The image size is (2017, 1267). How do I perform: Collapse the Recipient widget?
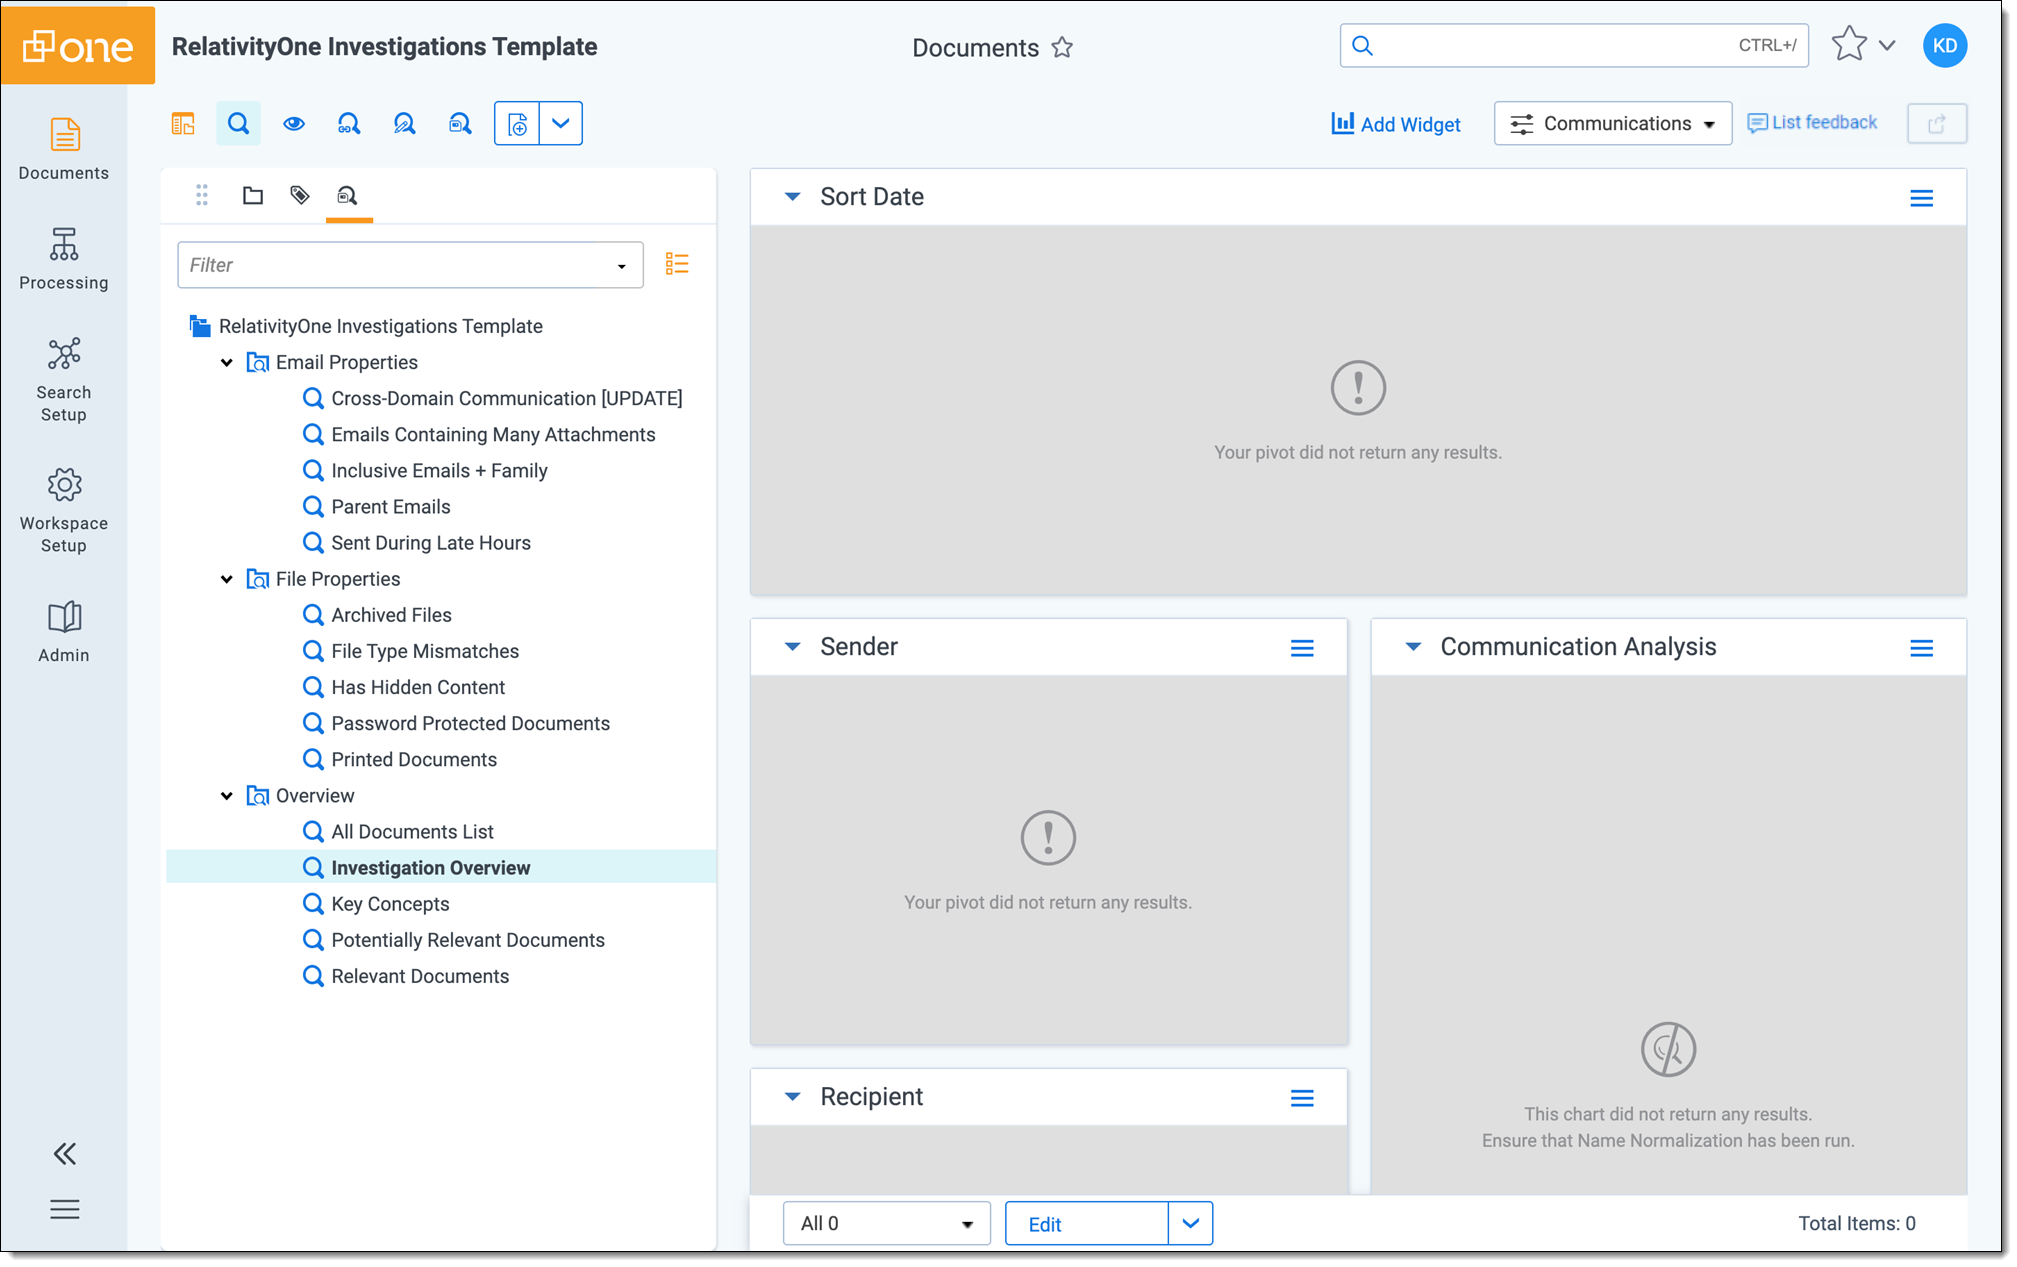click(792, 1097)
